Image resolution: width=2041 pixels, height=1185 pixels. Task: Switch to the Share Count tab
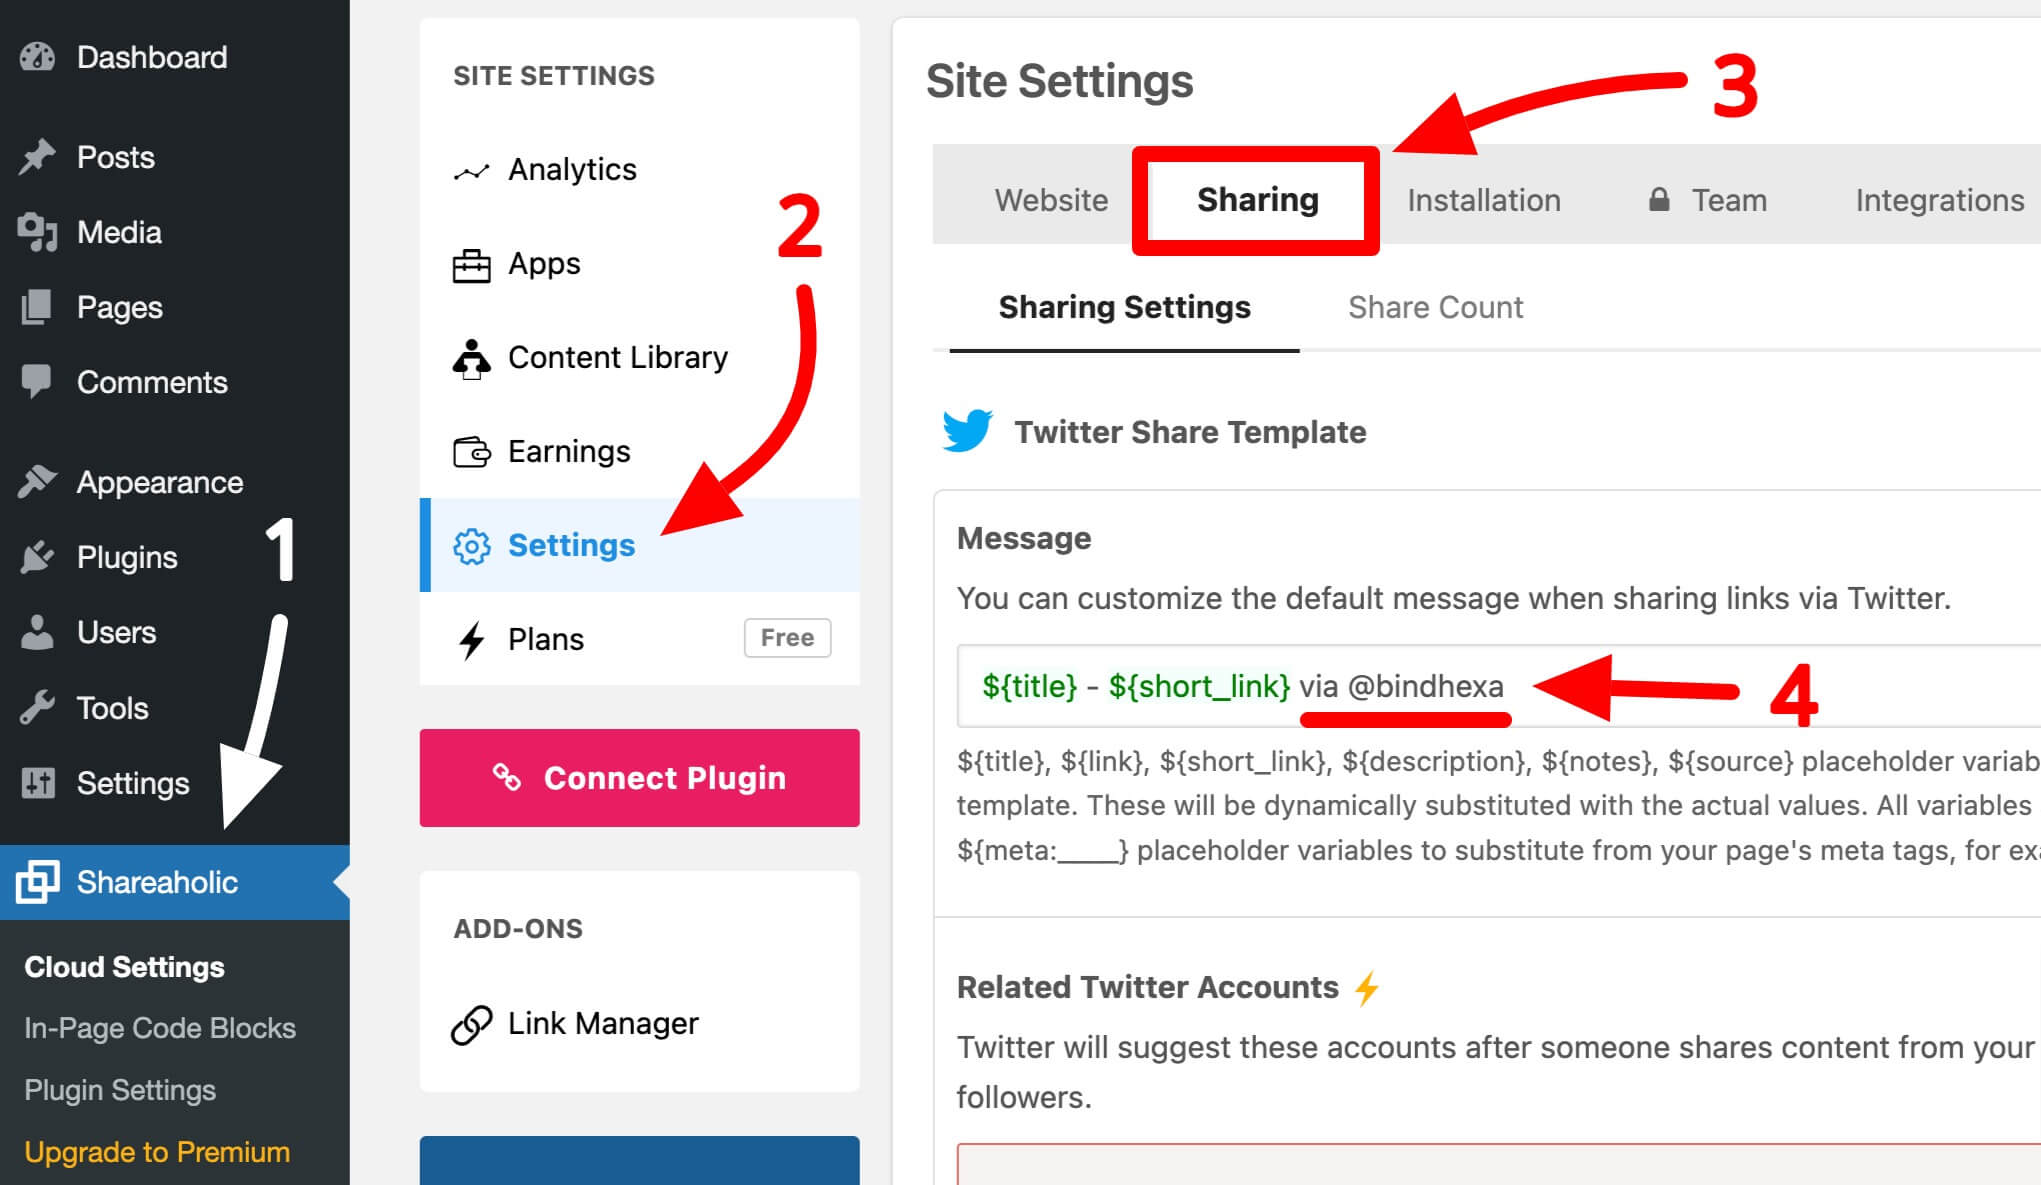pos(1434,305)
